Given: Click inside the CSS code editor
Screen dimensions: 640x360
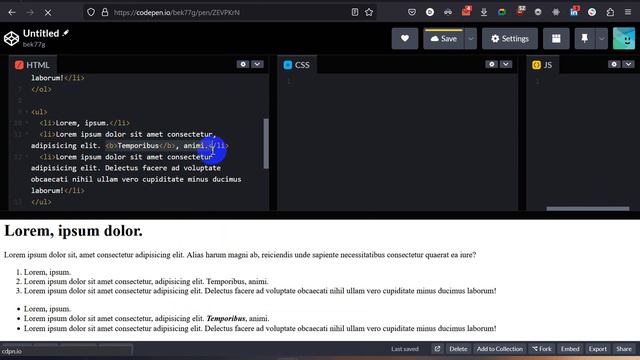Looking at the screenshot, I should point(398,141).
